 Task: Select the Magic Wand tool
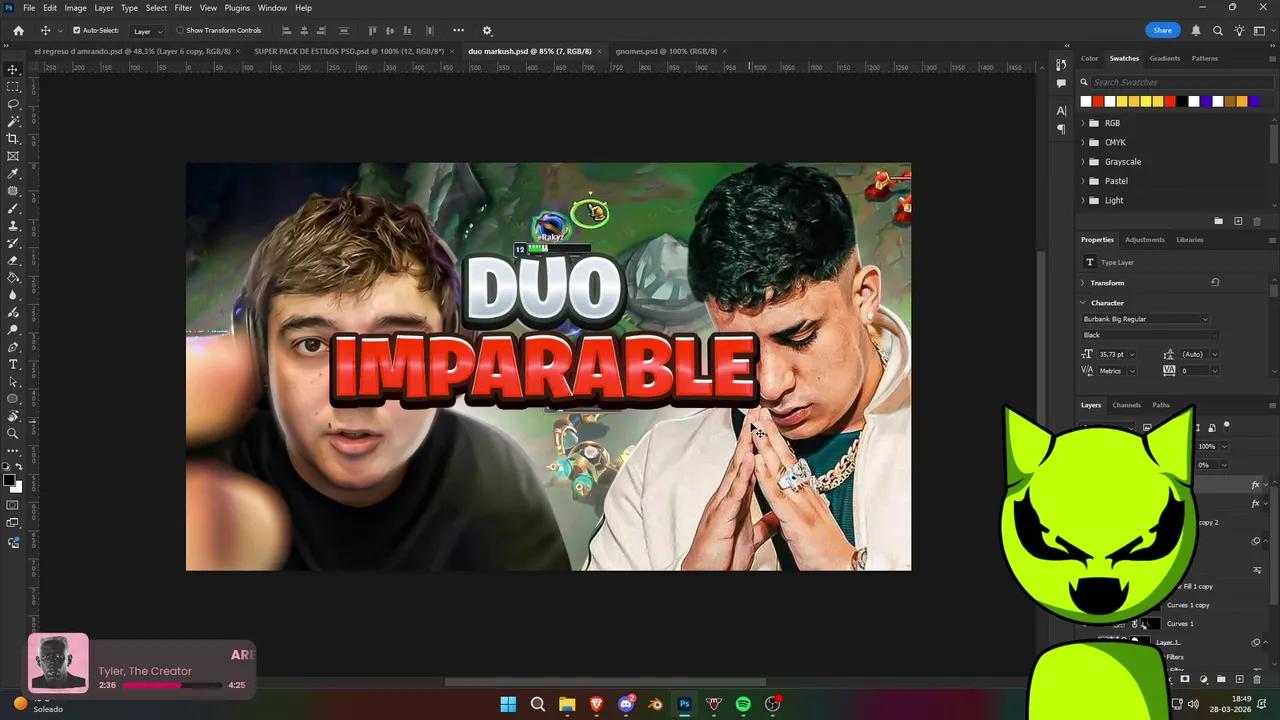13,121
